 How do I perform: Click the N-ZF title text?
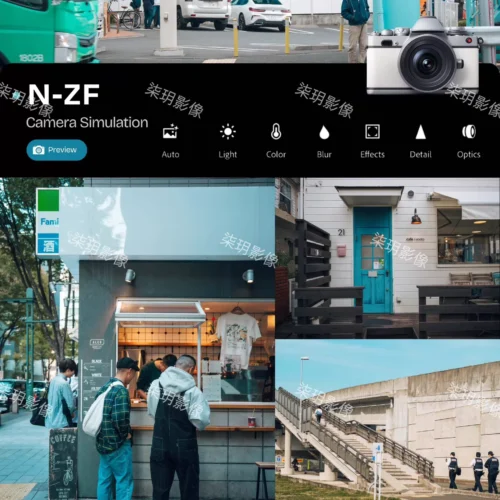click(x=64, y=95)
